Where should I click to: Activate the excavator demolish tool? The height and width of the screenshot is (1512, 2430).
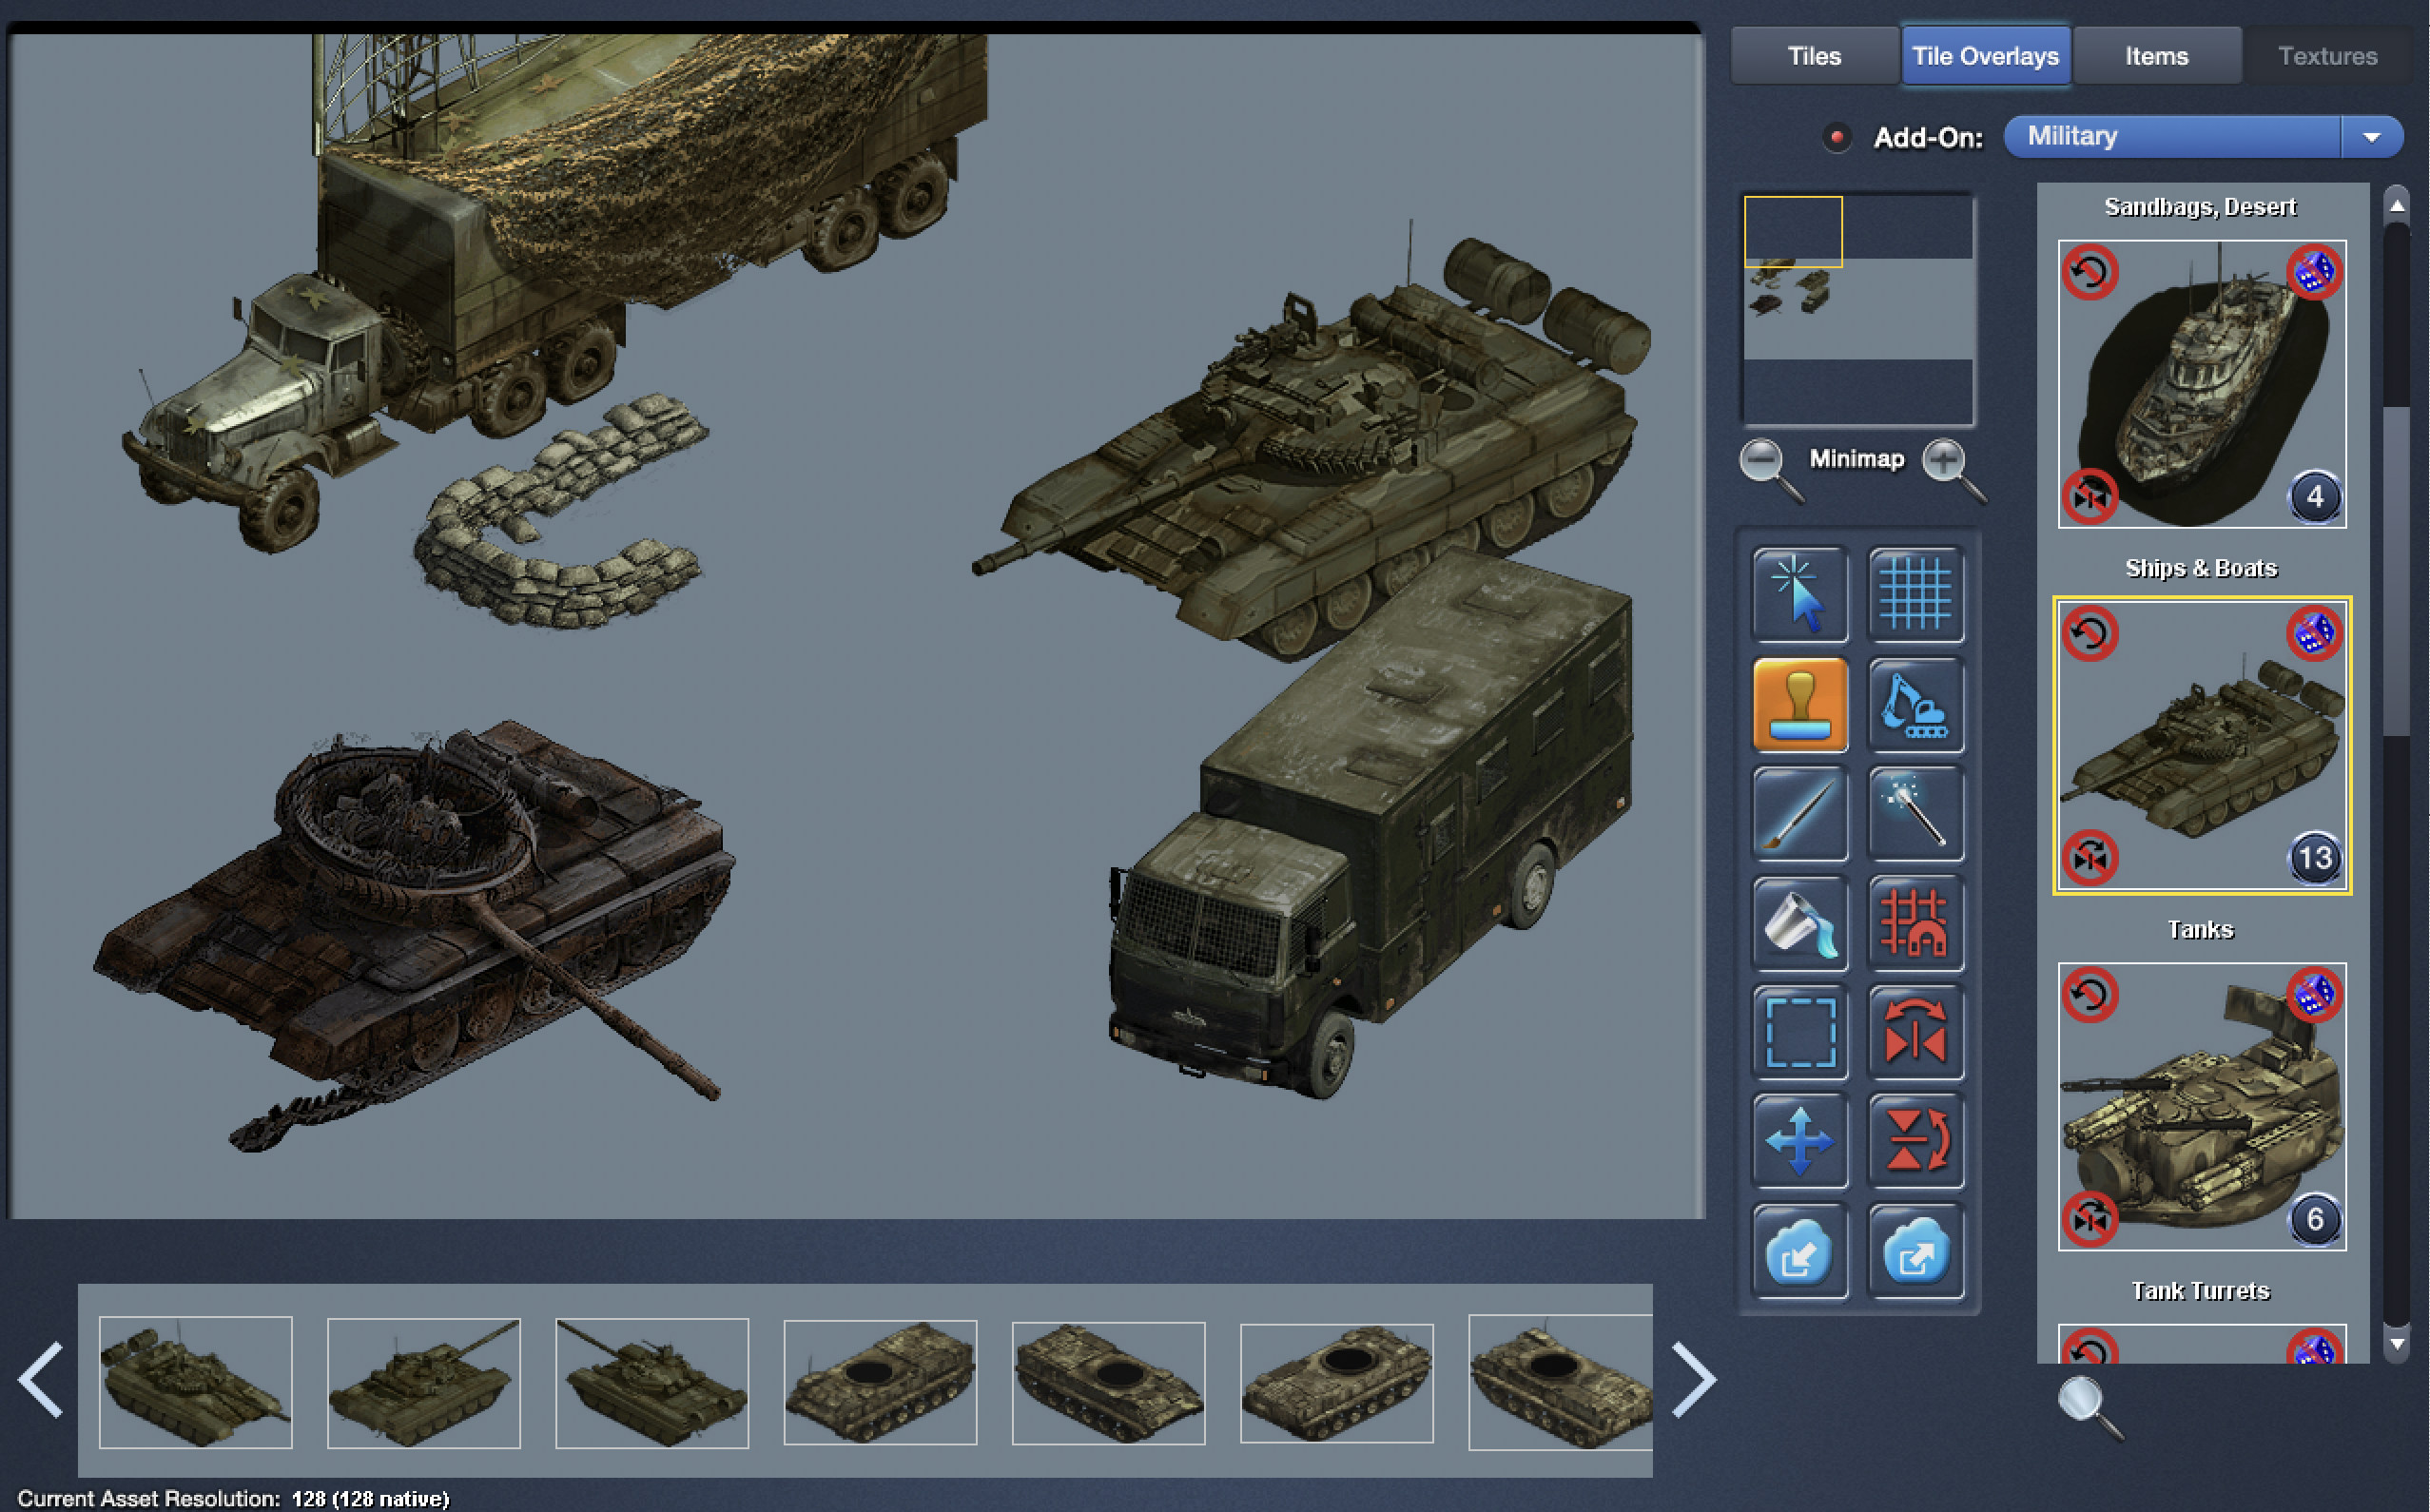coord(1917,705)
